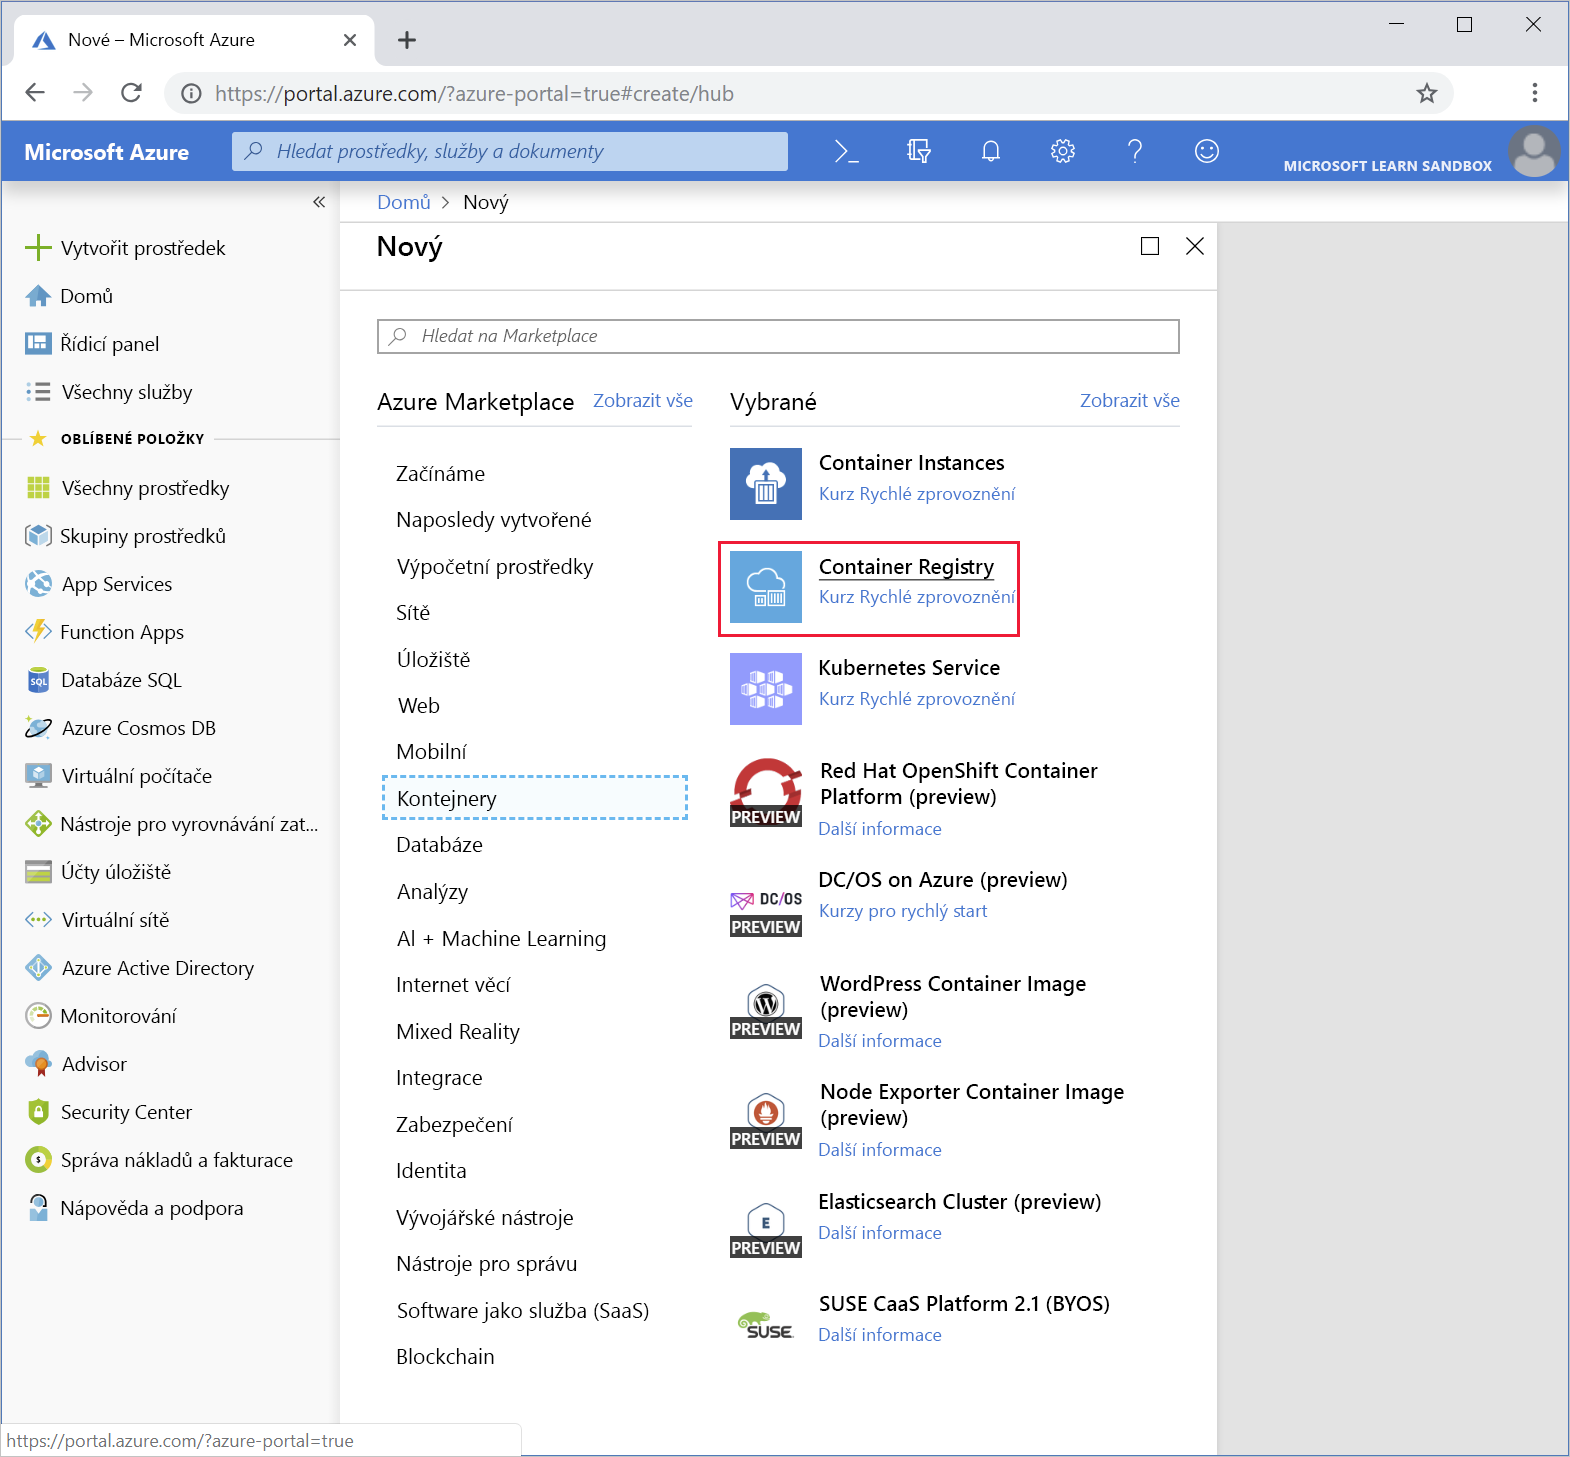The image size is (1570, 1457).
Task: Open Všechny služby in sidebar
Action: click(x=109, y=392)
